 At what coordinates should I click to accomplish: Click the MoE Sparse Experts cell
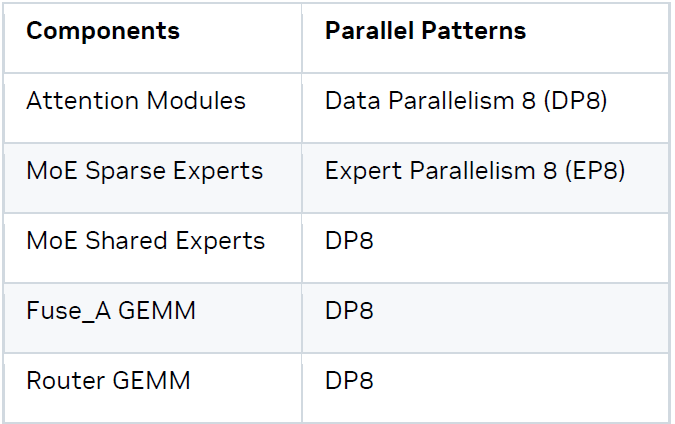click(x=144, y=171)
